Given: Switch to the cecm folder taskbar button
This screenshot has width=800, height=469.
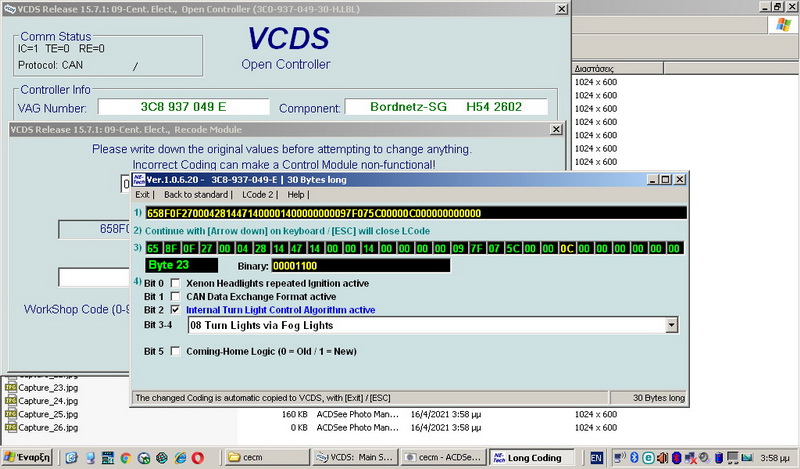Looking at the screenshot, I should 267,457.
